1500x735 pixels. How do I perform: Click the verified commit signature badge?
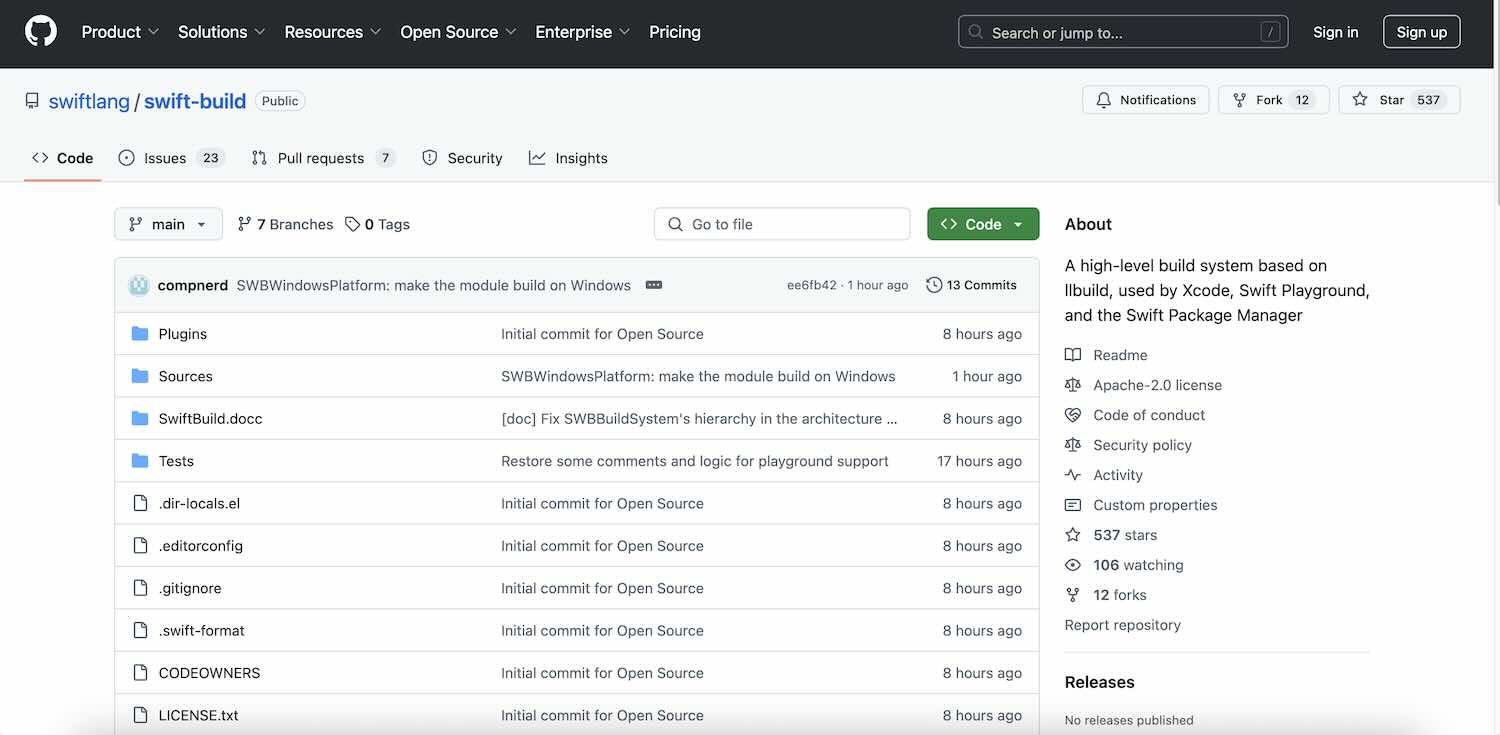[654, 284]
